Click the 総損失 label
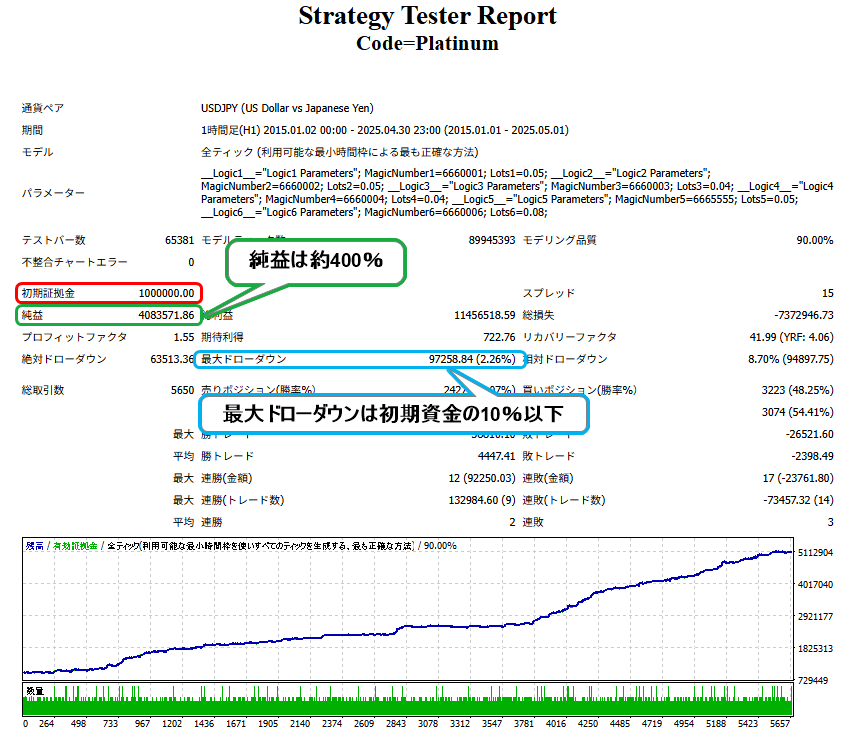The width and height of the screenshot is (849, 736). 538,315
